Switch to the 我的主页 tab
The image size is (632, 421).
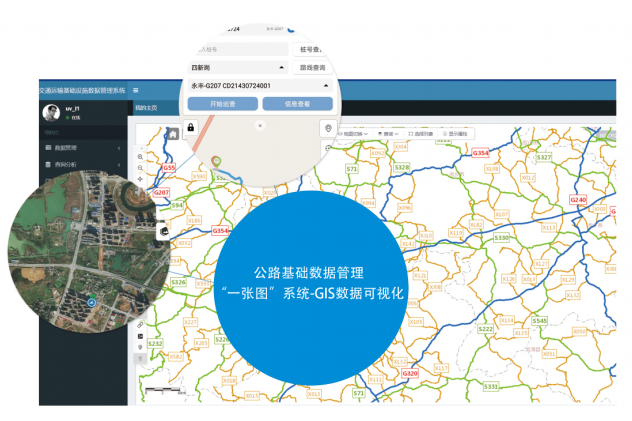[x=146, y=106]
